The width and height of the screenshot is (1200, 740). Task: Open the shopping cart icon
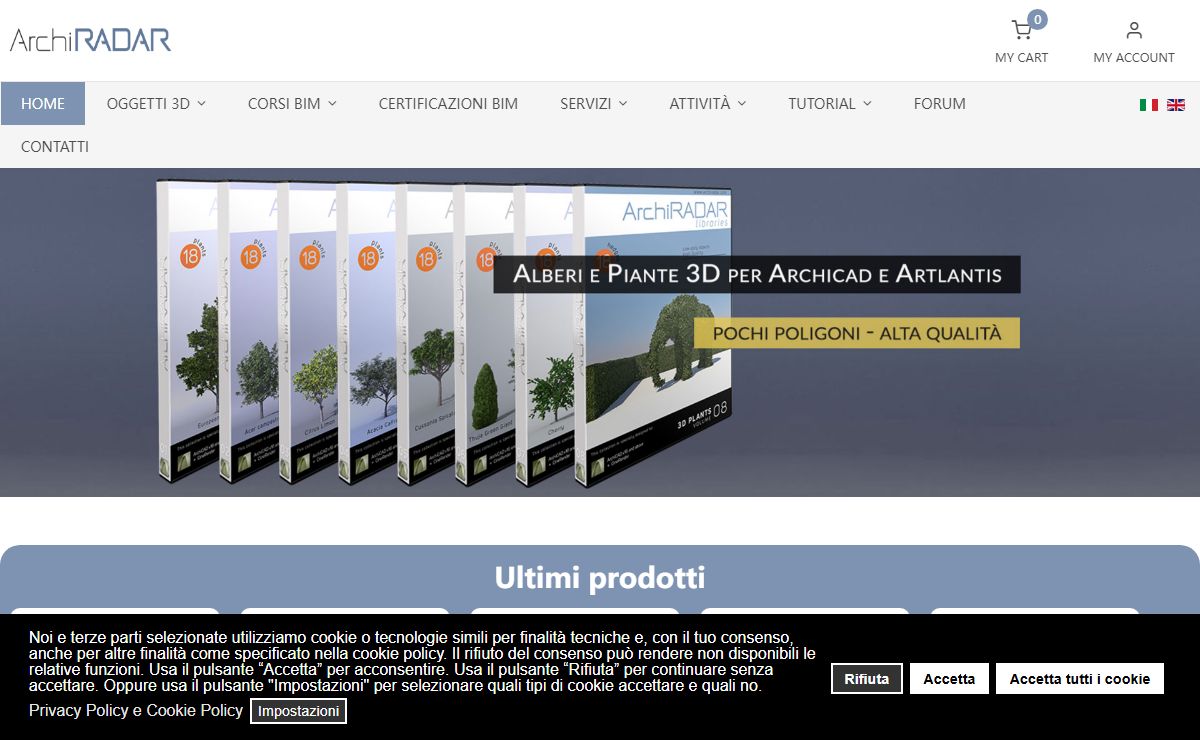[x=1021, y=30]
